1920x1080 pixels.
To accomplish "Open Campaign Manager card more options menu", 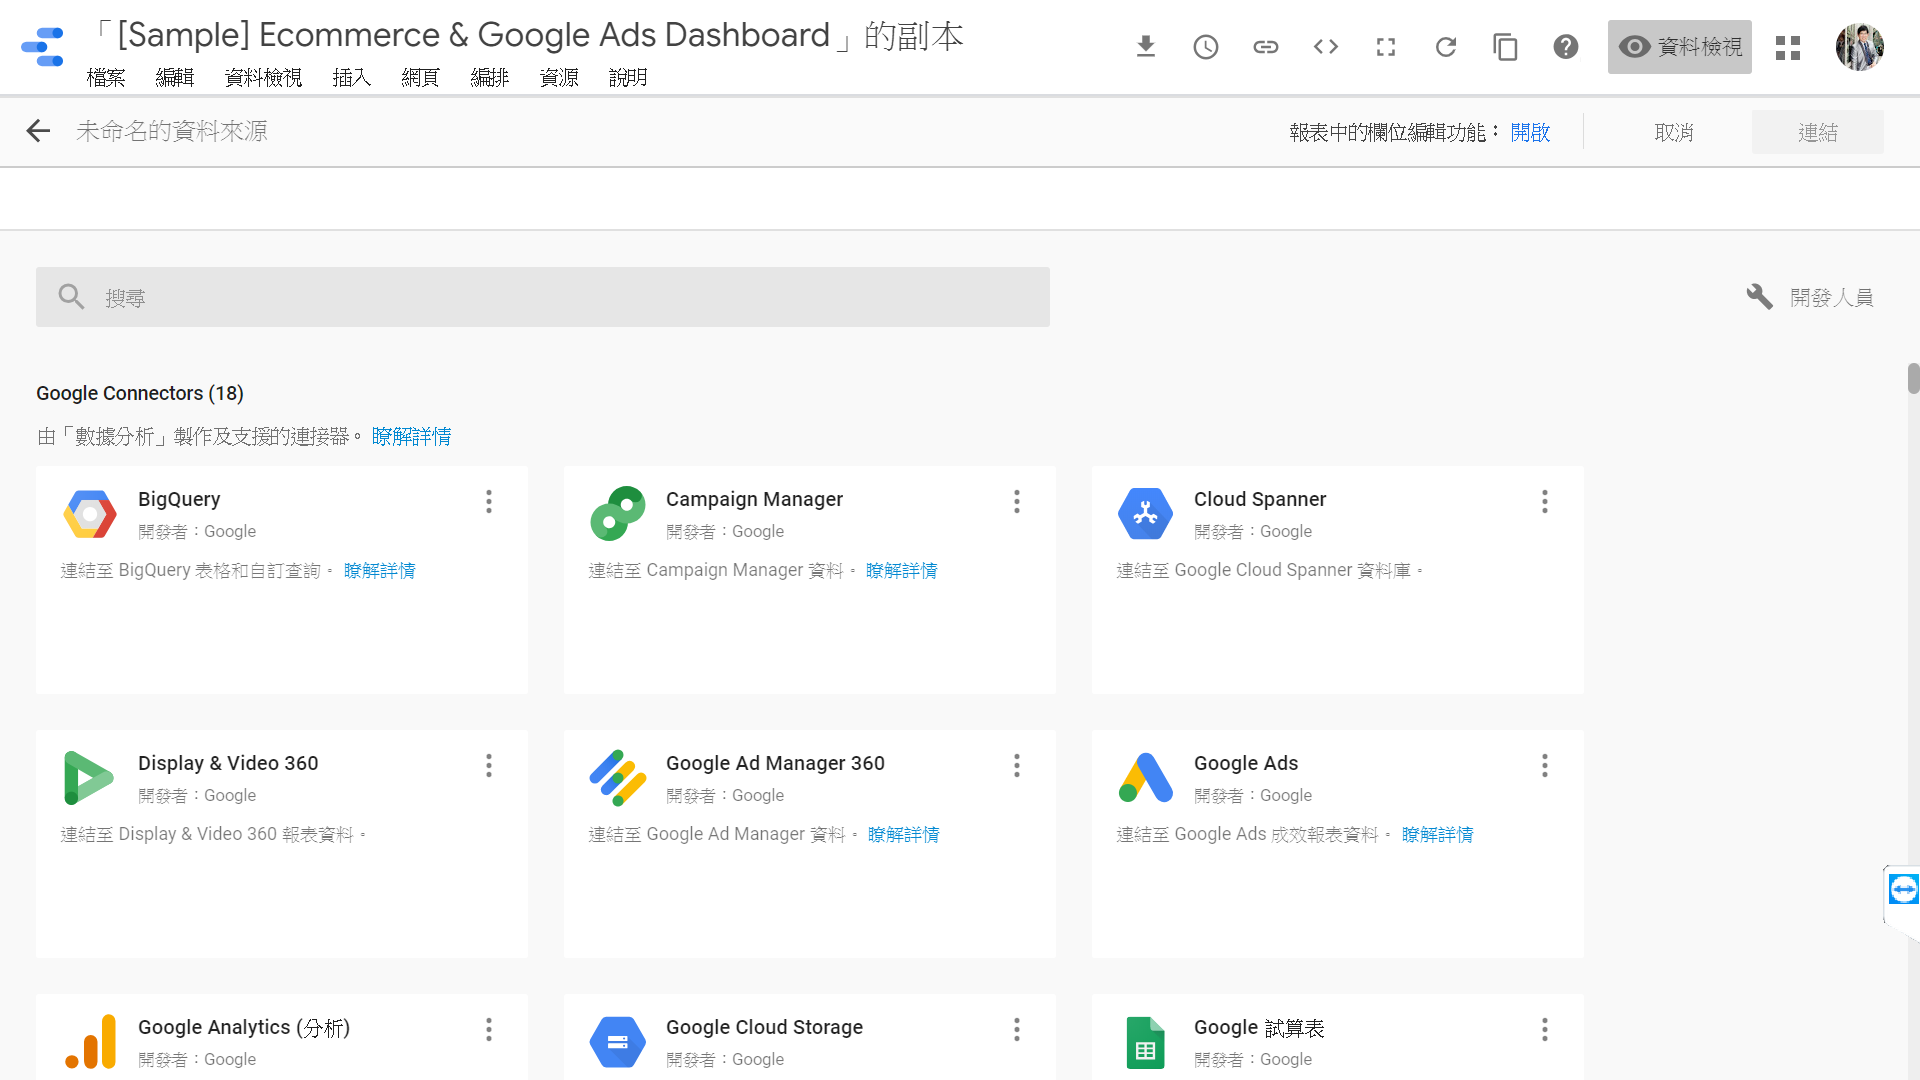I will (x=1017, y=502).
